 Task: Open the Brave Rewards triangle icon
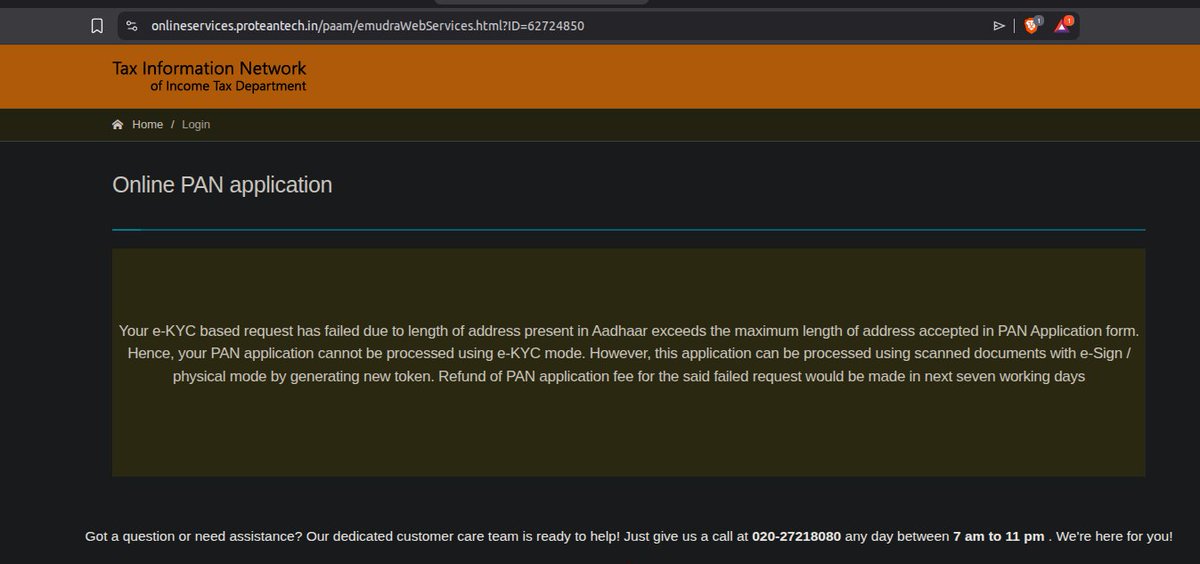tap(1063, 25)
